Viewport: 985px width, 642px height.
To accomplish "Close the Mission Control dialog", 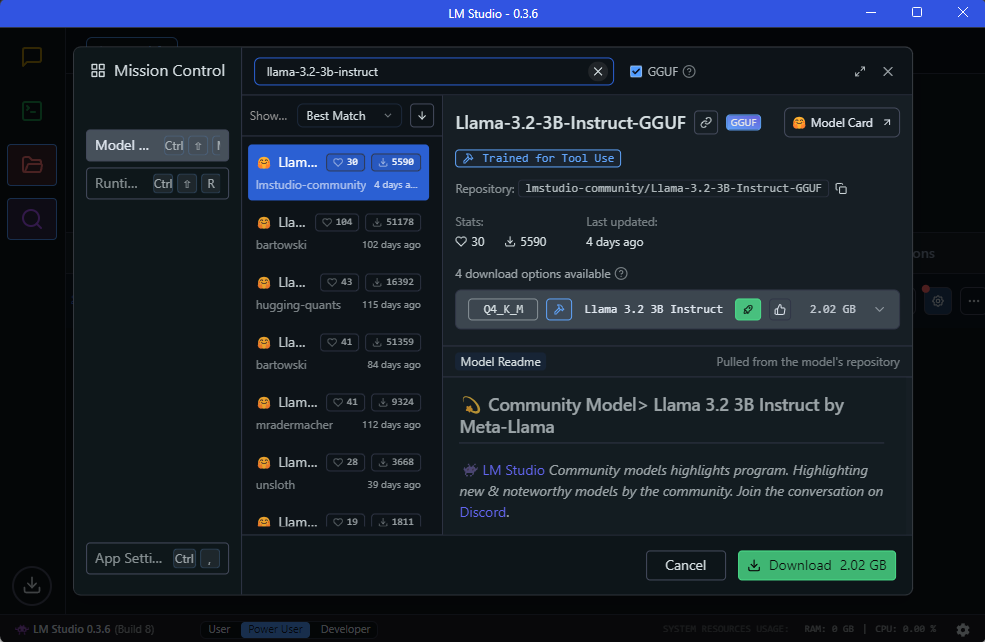I will coord(888,72).
